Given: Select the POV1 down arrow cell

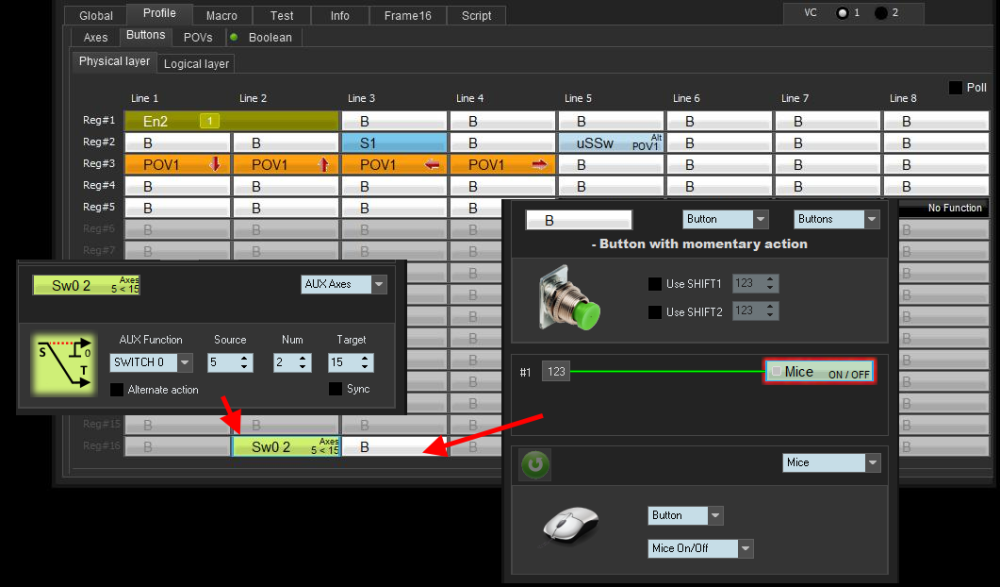Looking at the screenshot, I should 177,165.
